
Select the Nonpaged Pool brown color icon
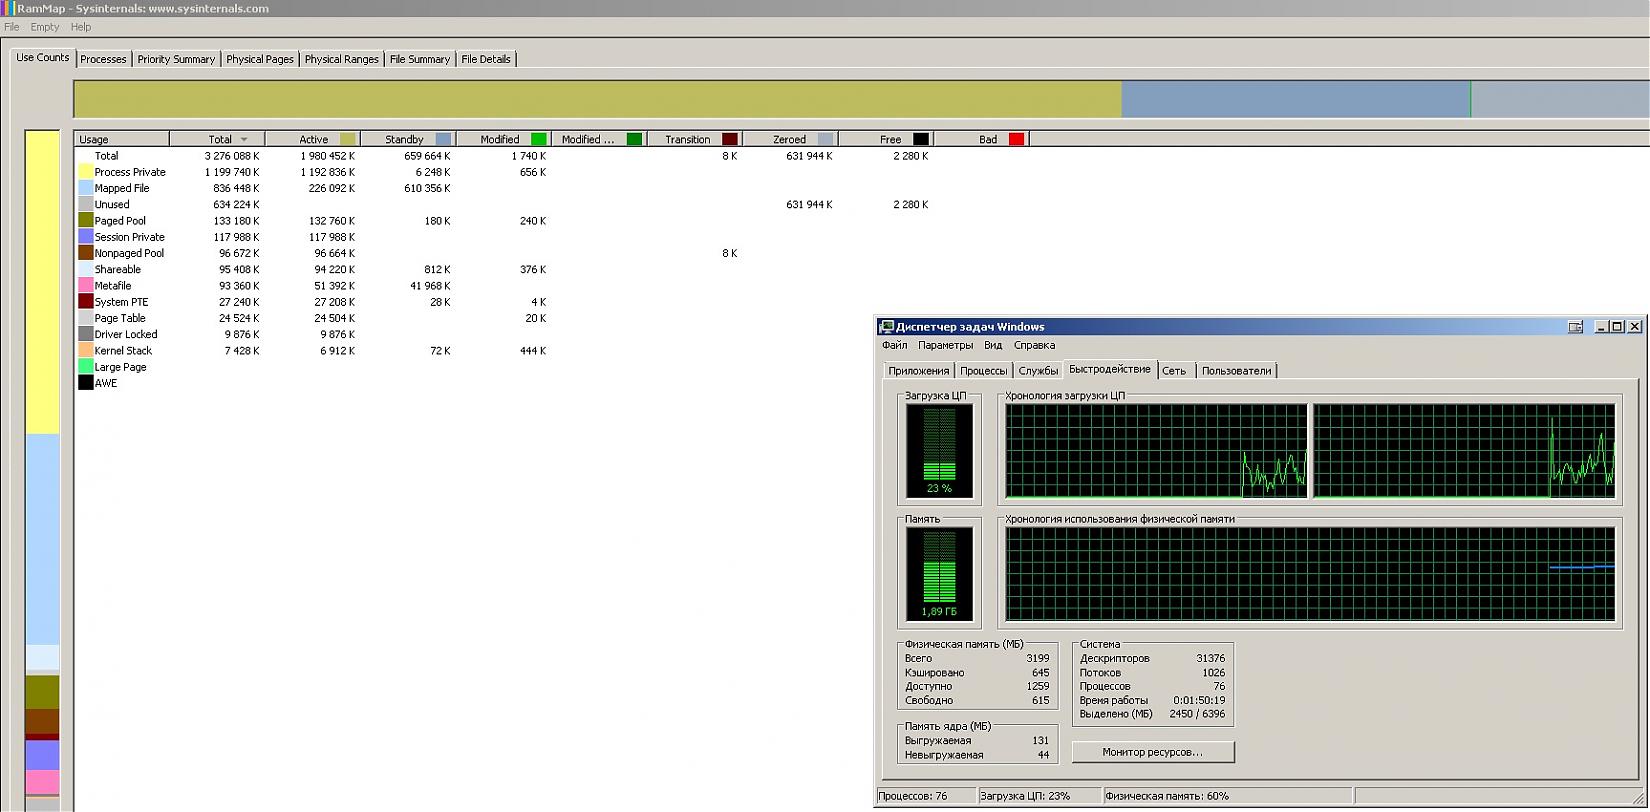[x=86, y=253]
